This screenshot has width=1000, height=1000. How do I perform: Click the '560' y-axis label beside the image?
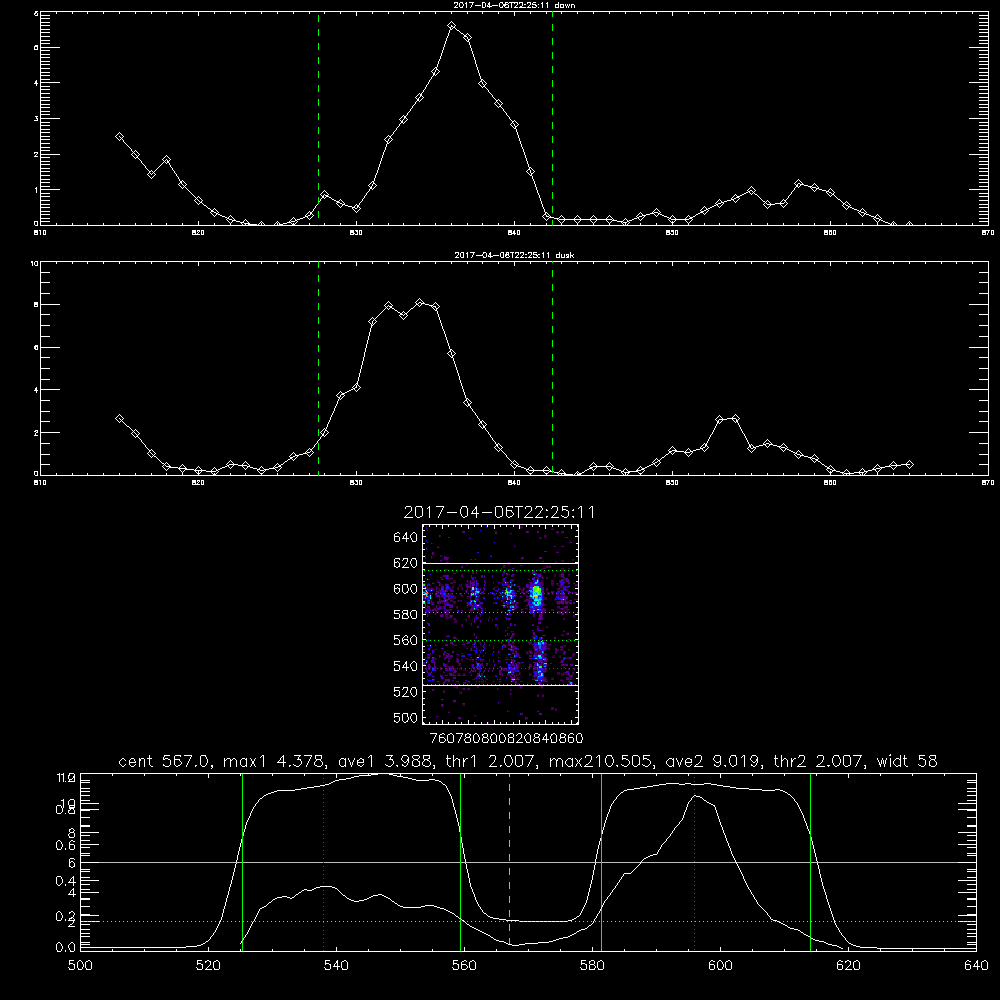406,640
